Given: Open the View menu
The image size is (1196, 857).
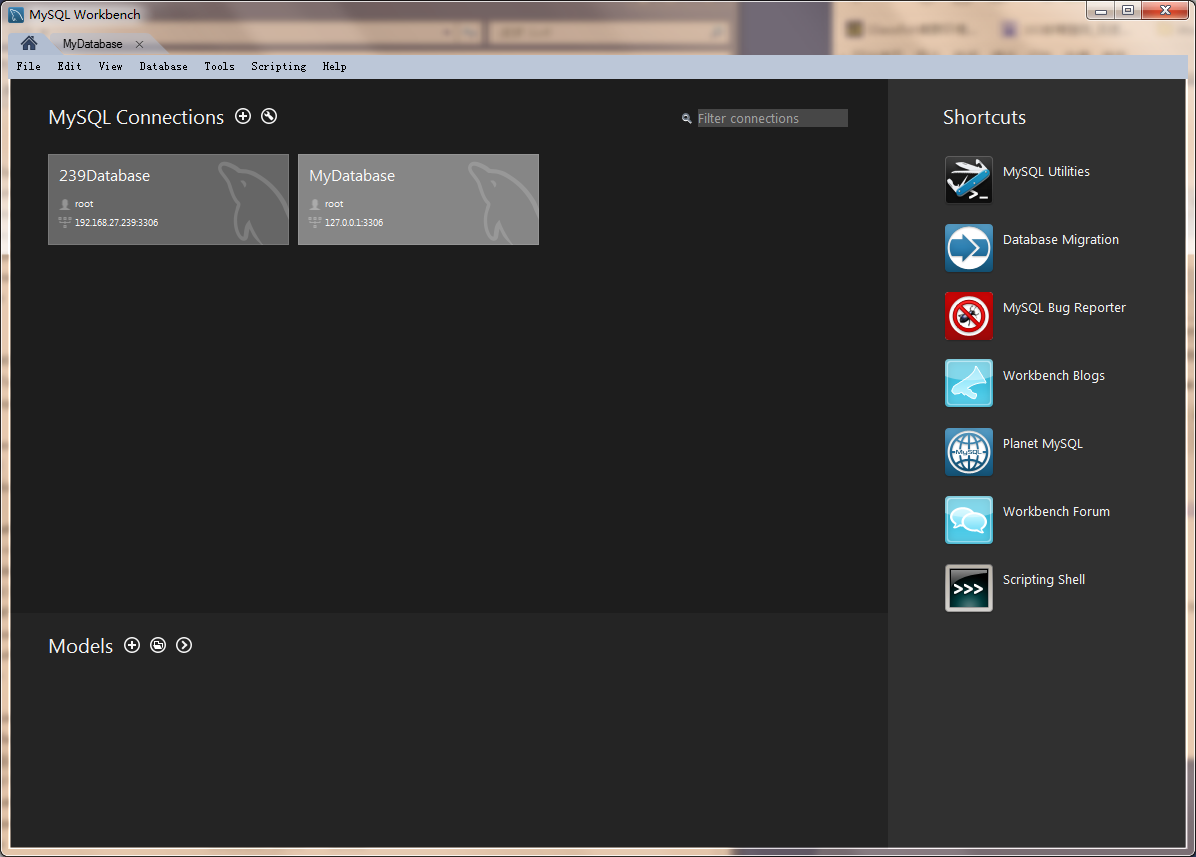Looking at the screenshot, I should pos(111,66).
